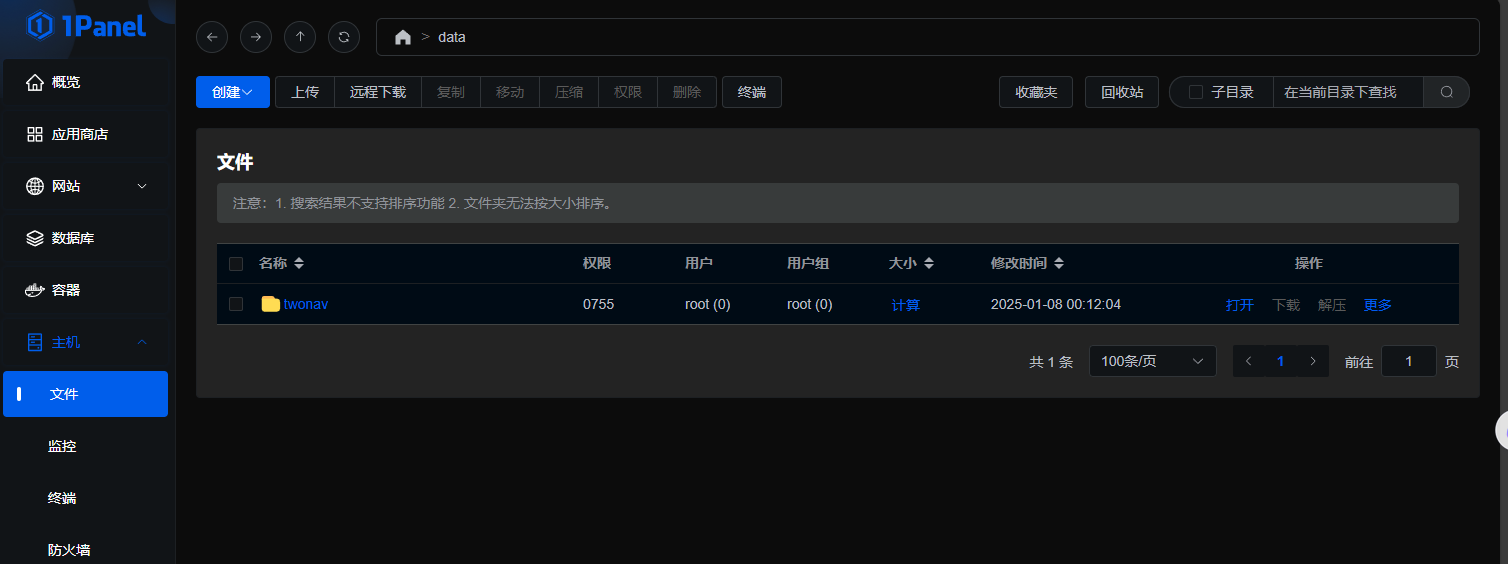The width and height of the screenshot is (1508, 564).
Task: Check the select-all files header checkbox
Action: click(236, 264)
